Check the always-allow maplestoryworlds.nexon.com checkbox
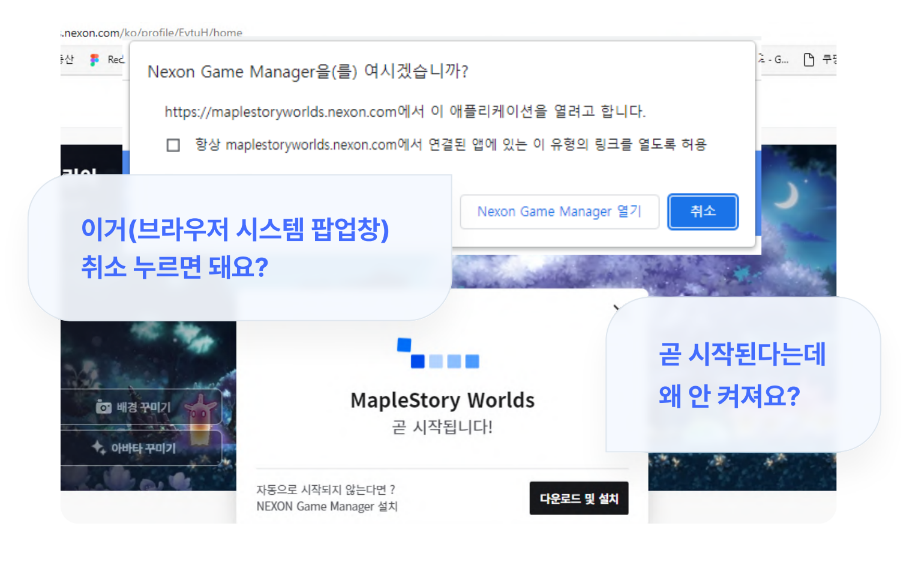The height and width of the screenshot is (567, 901). point(173,145)
